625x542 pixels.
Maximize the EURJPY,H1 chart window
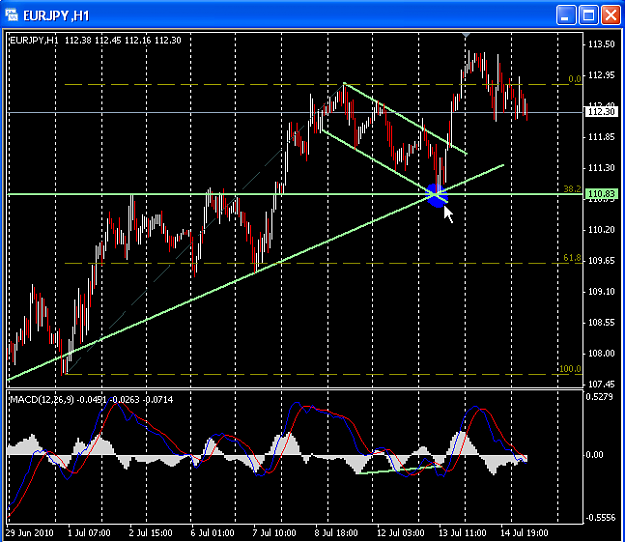point(588,15)
